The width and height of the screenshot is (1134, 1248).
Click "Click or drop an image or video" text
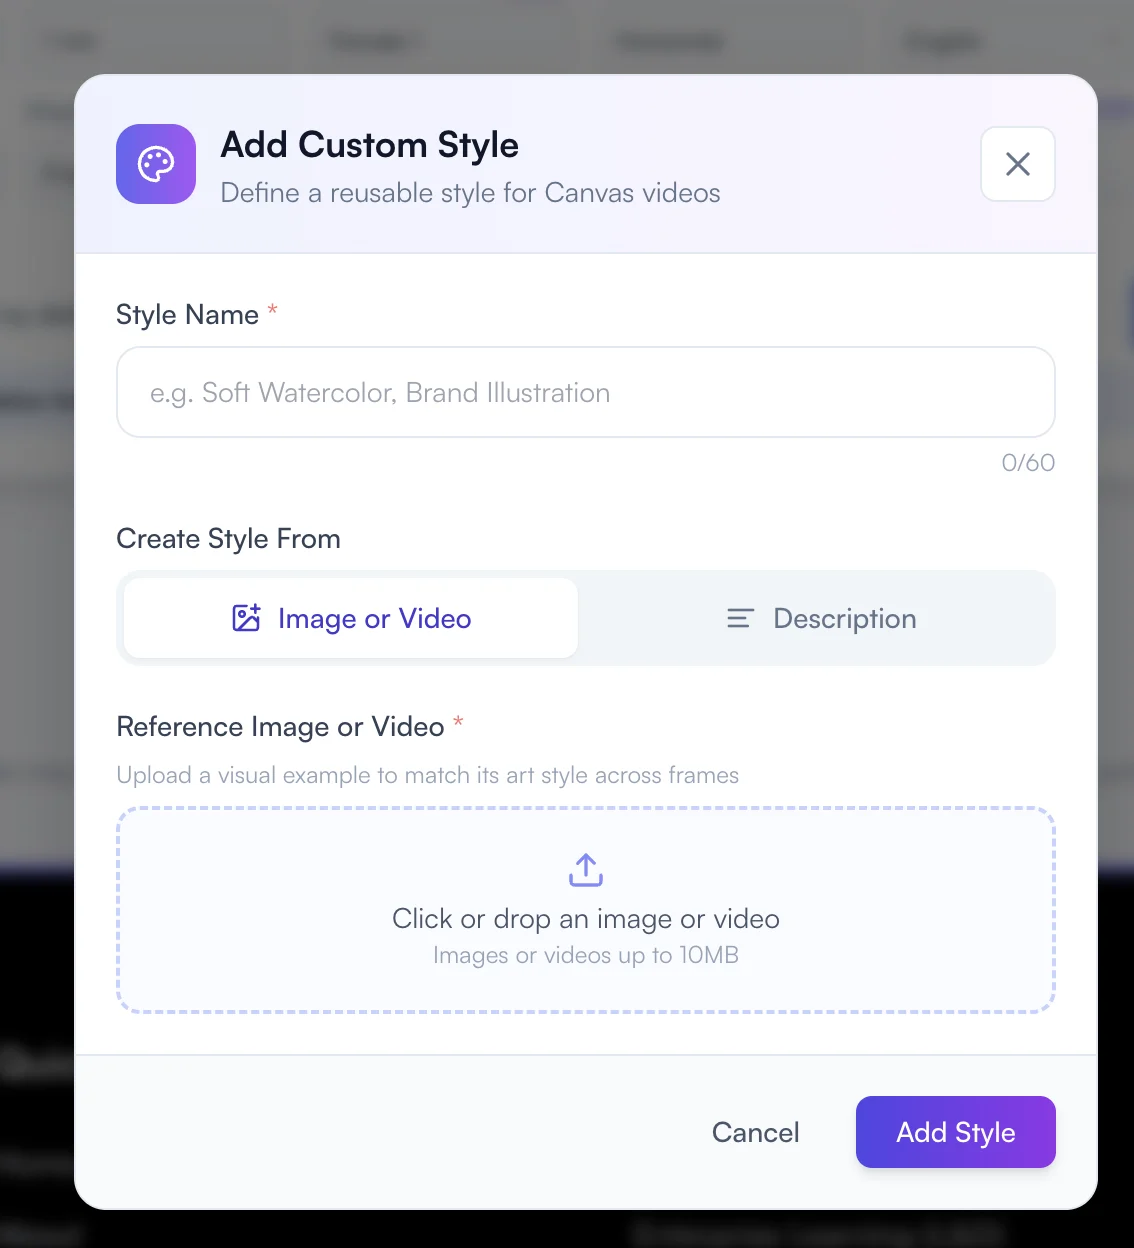point(586,918)
